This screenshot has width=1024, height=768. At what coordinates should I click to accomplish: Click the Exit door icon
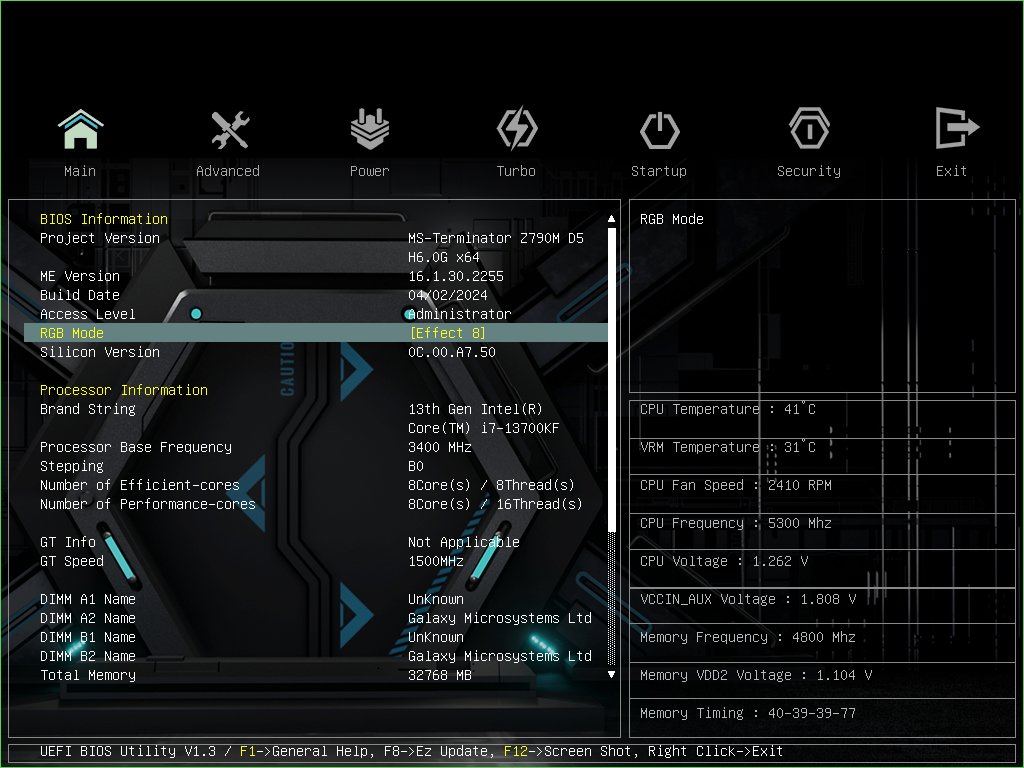tap(957, 128)
